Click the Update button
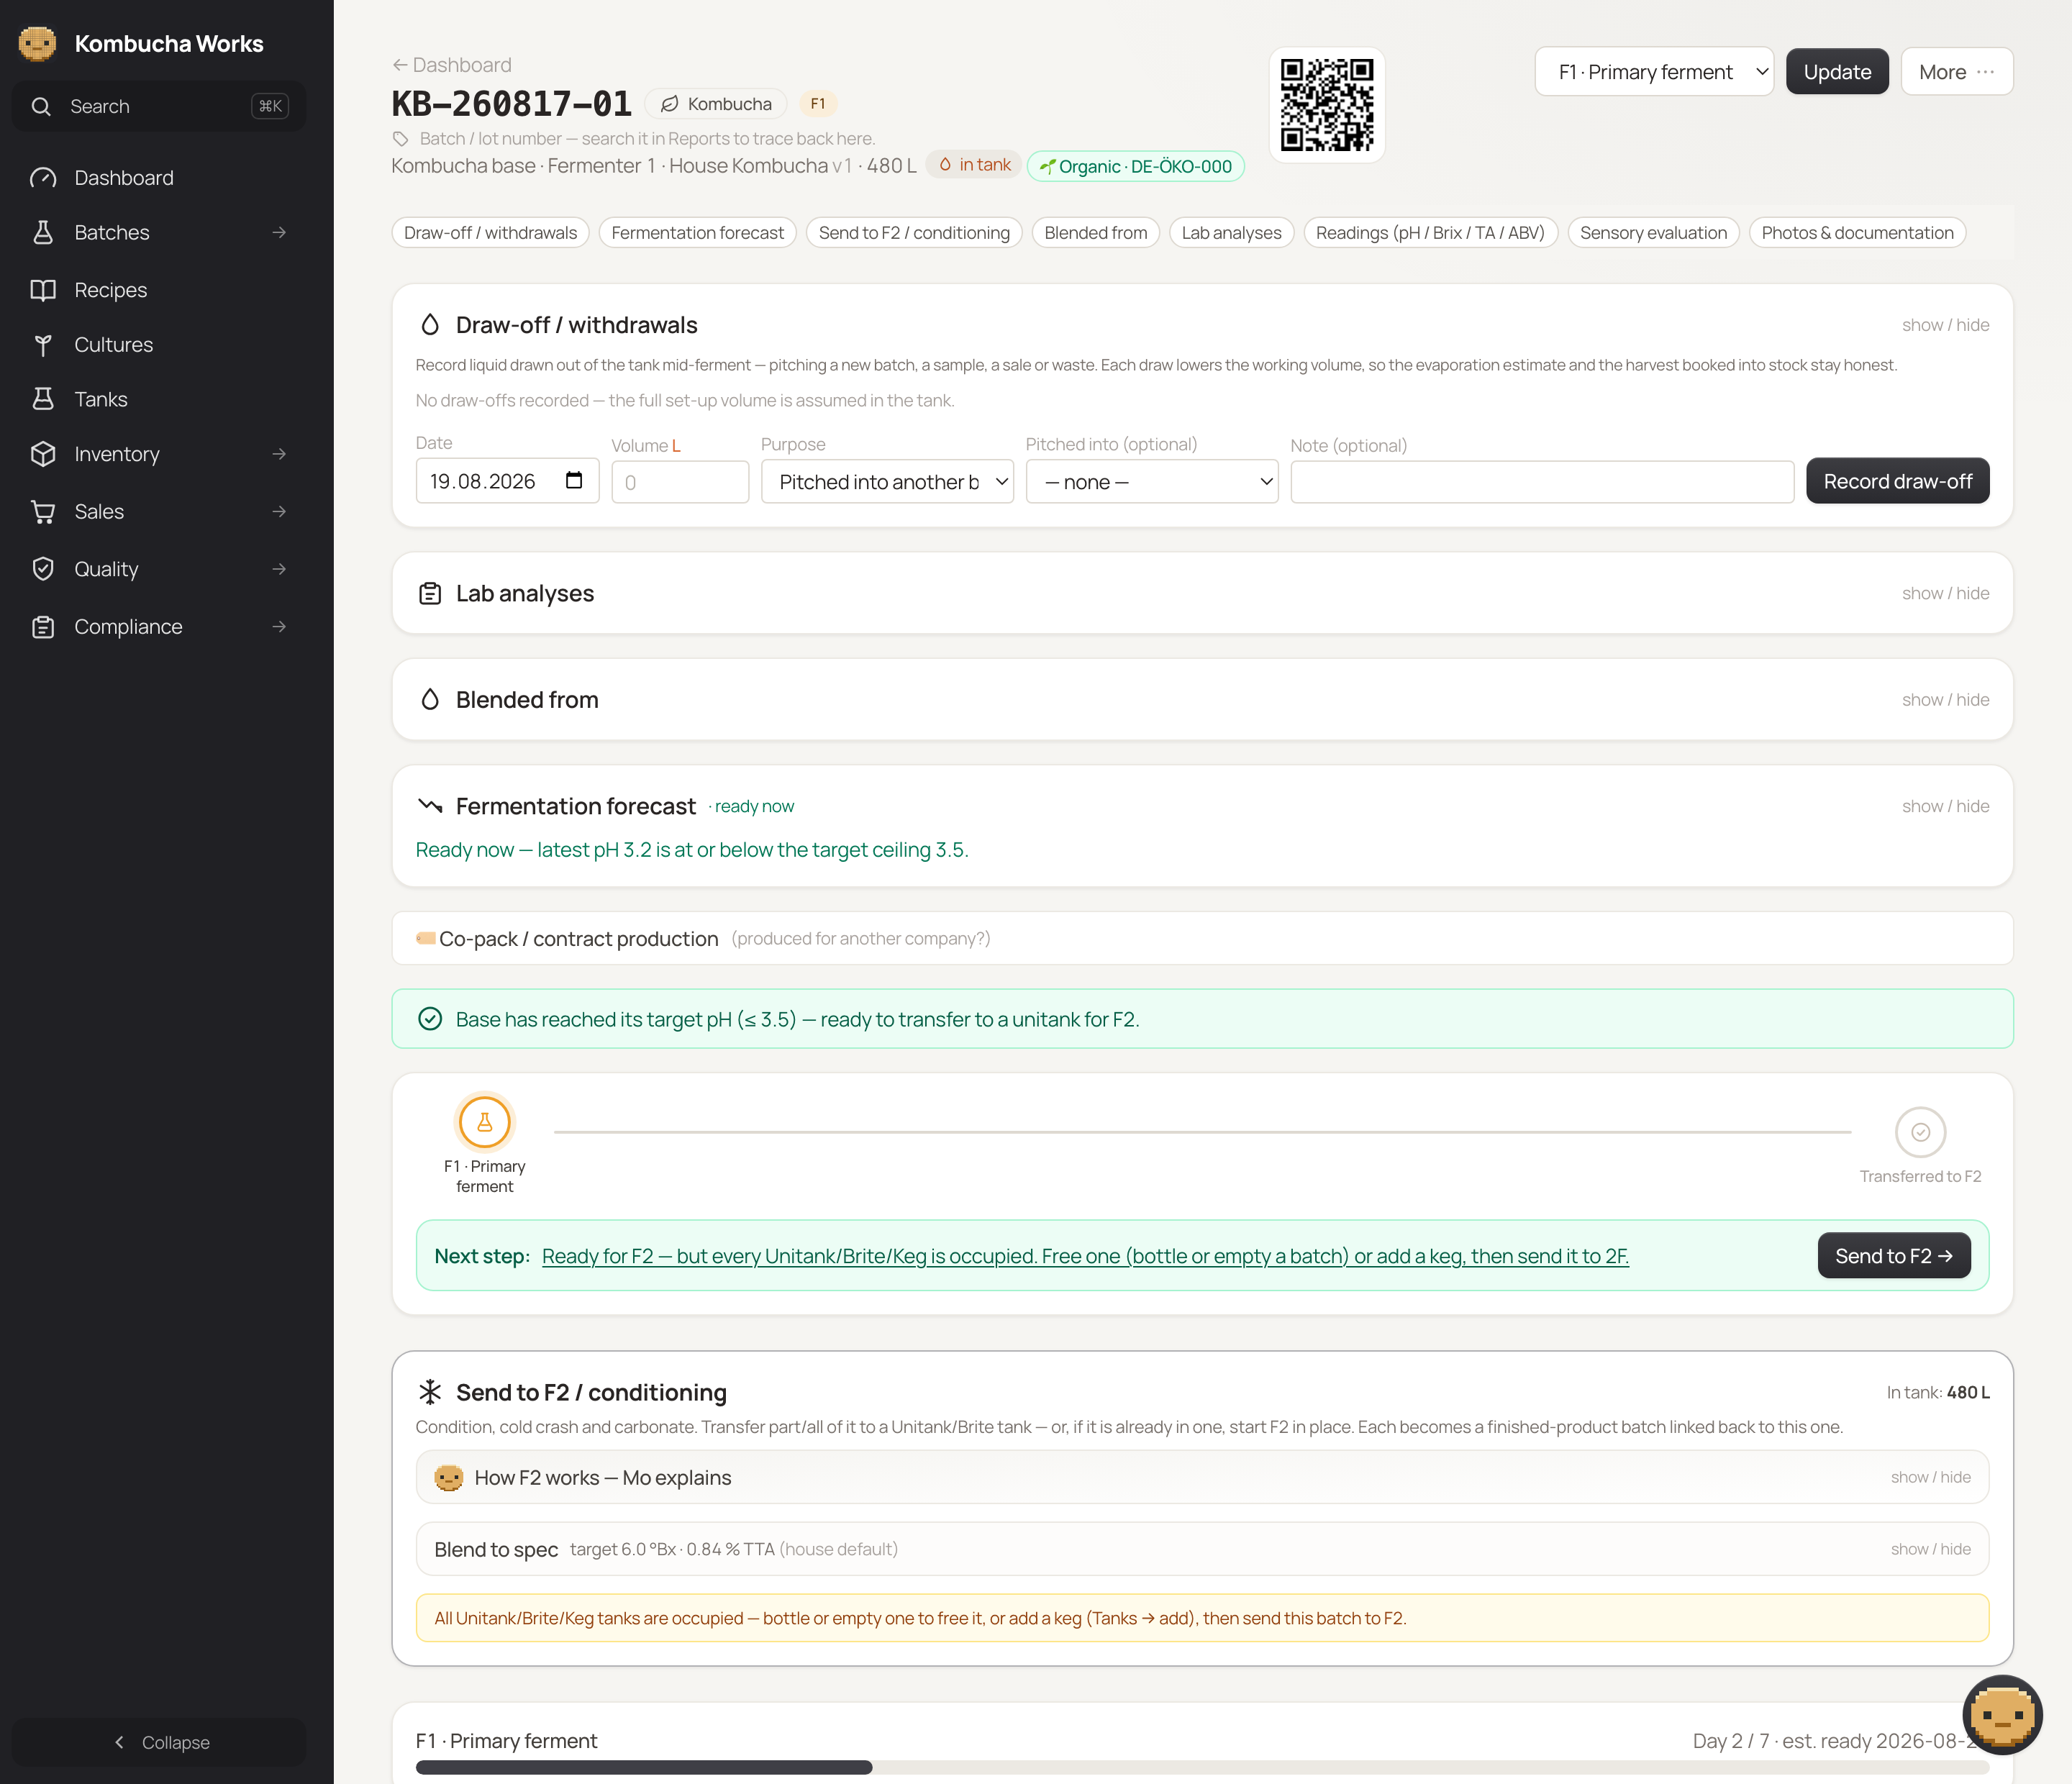This screenshot has height=1784, width=2072. coord(1837,72)
